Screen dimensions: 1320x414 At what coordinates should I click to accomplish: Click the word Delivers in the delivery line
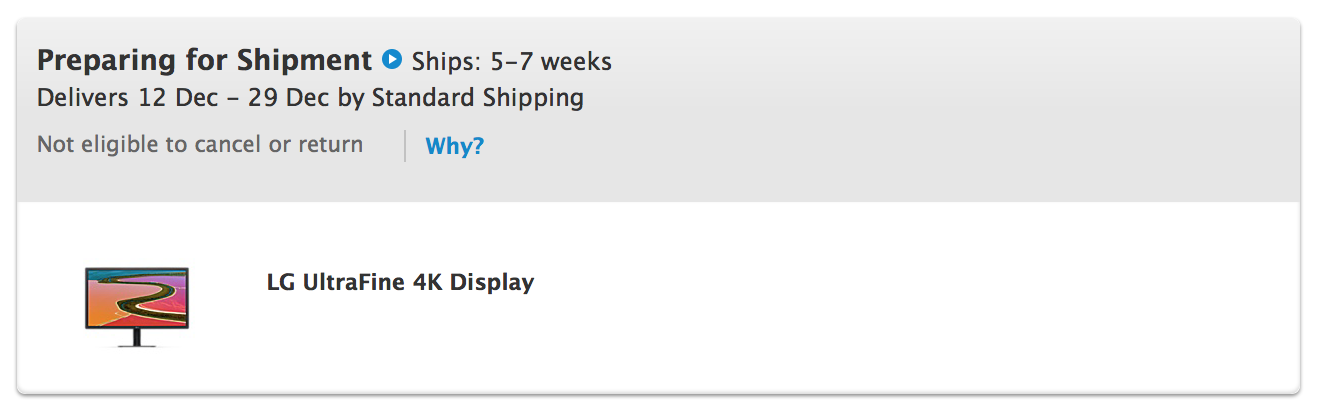tap(83, 98)
